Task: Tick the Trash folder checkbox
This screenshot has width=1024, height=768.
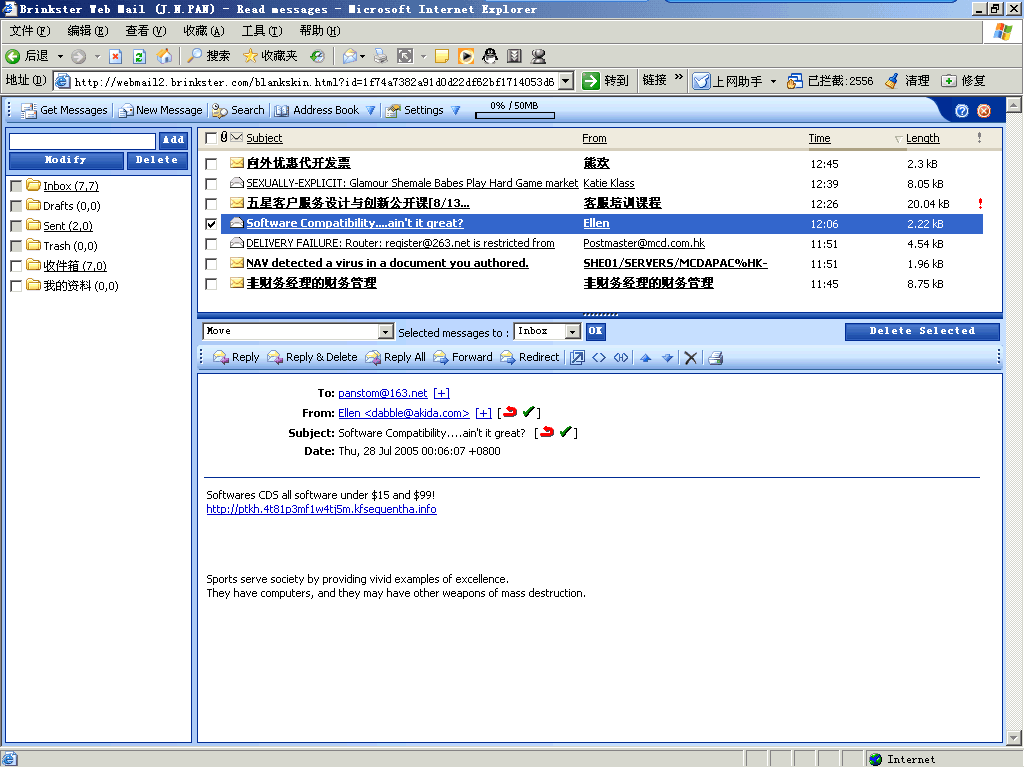Action: (x=16, y=246)
